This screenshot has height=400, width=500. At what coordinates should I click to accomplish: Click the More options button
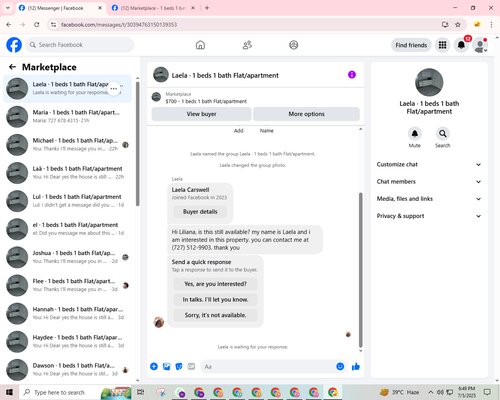point(306,114)
